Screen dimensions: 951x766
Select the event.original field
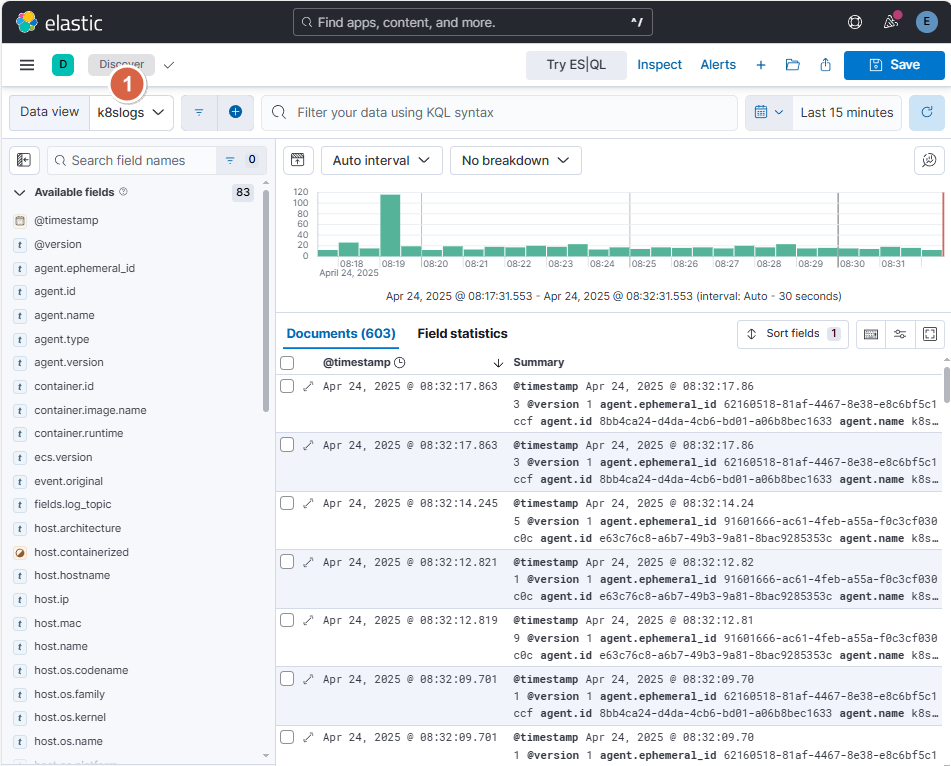pyautogui.click(x=69, y=482)
